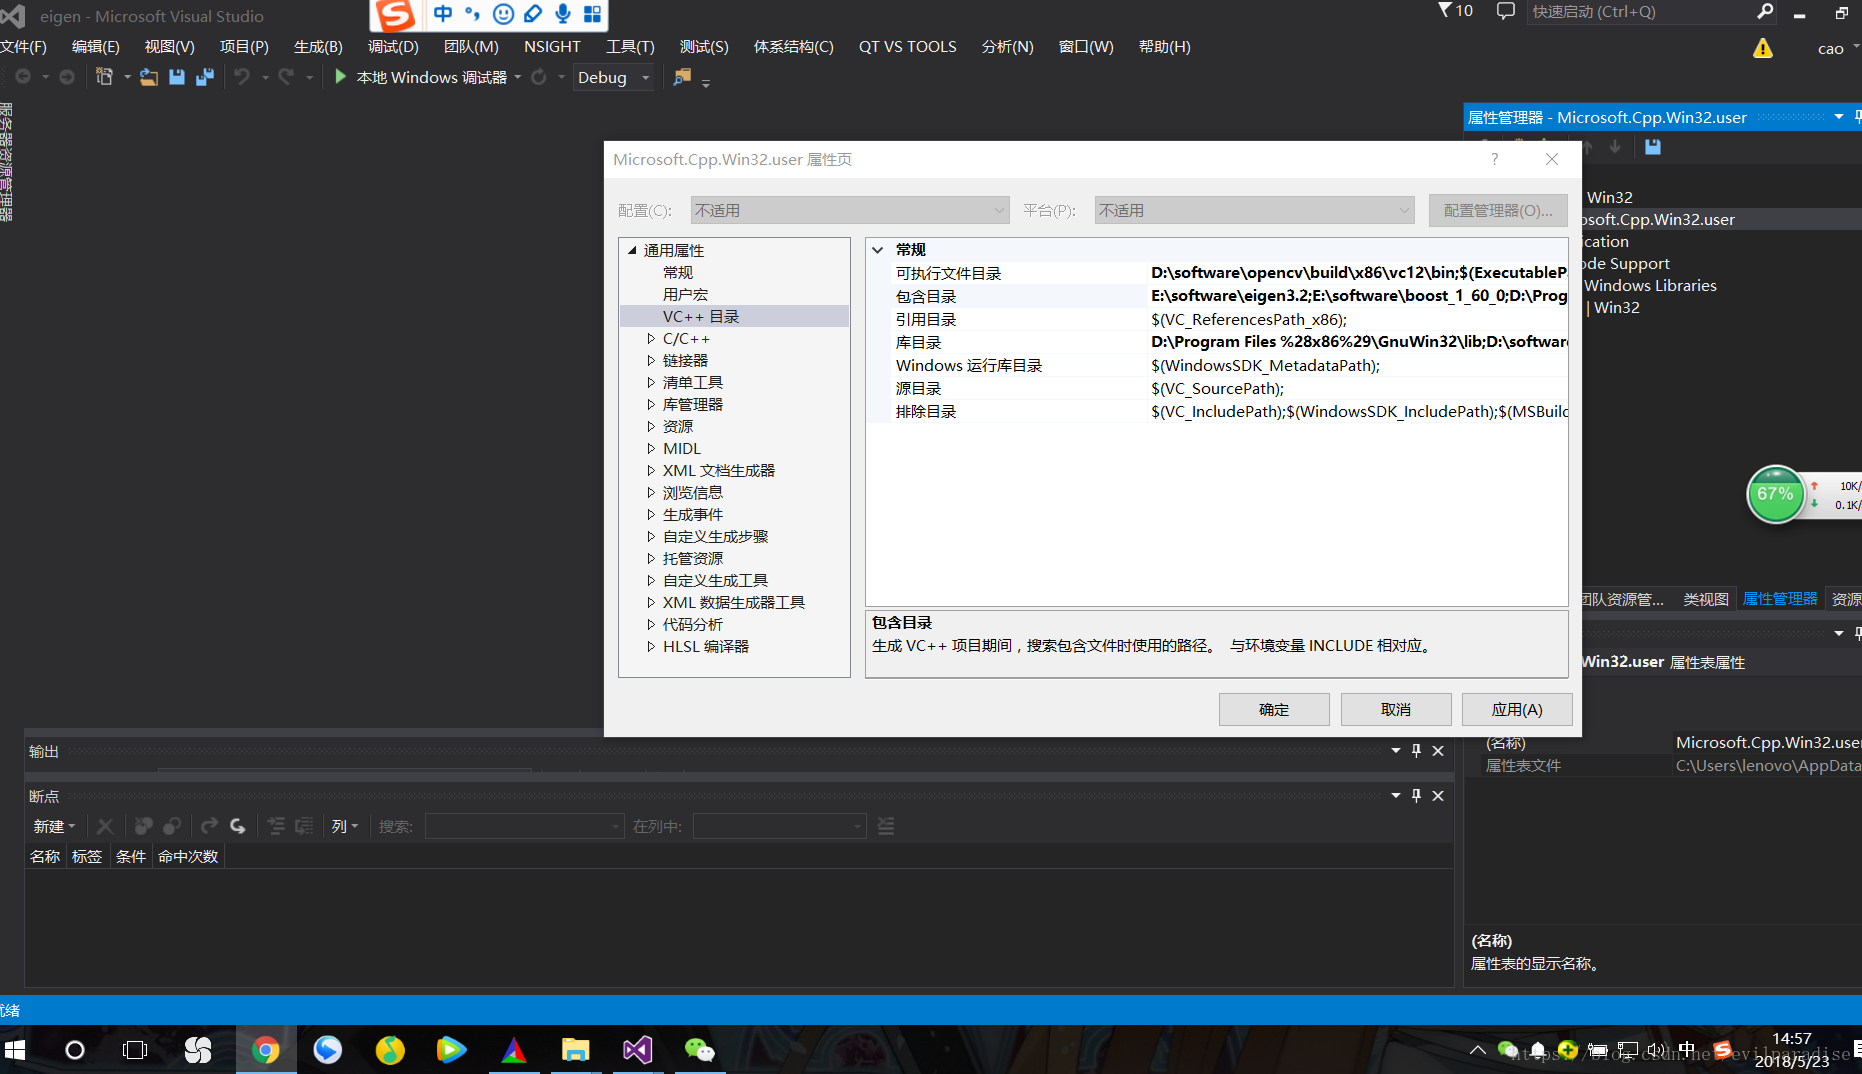Click the Redo toolbar icon
This screenshot has height=1074, width=1862.
point(286,77)
